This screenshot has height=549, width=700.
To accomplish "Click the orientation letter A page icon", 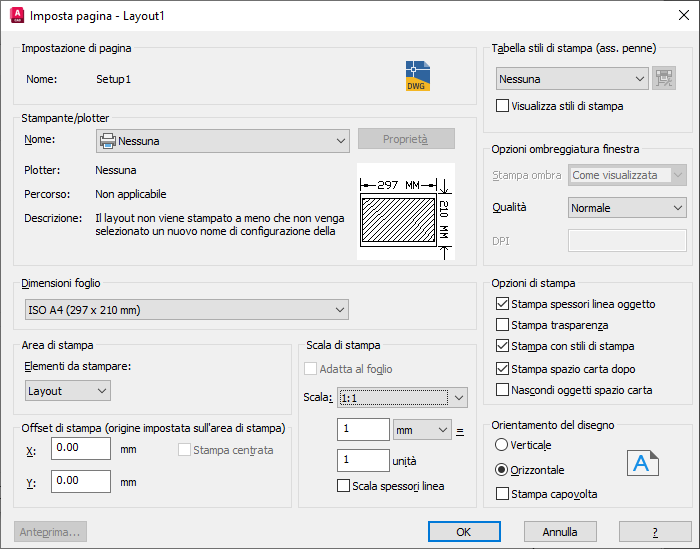I will click(642, 463).
